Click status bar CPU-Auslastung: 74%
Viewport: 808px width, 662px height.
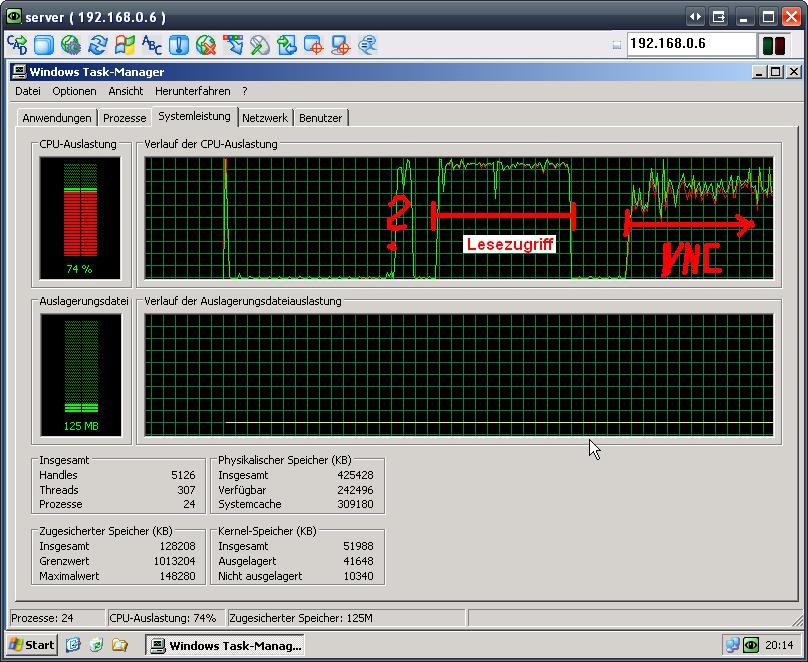(x=163, y=618)
